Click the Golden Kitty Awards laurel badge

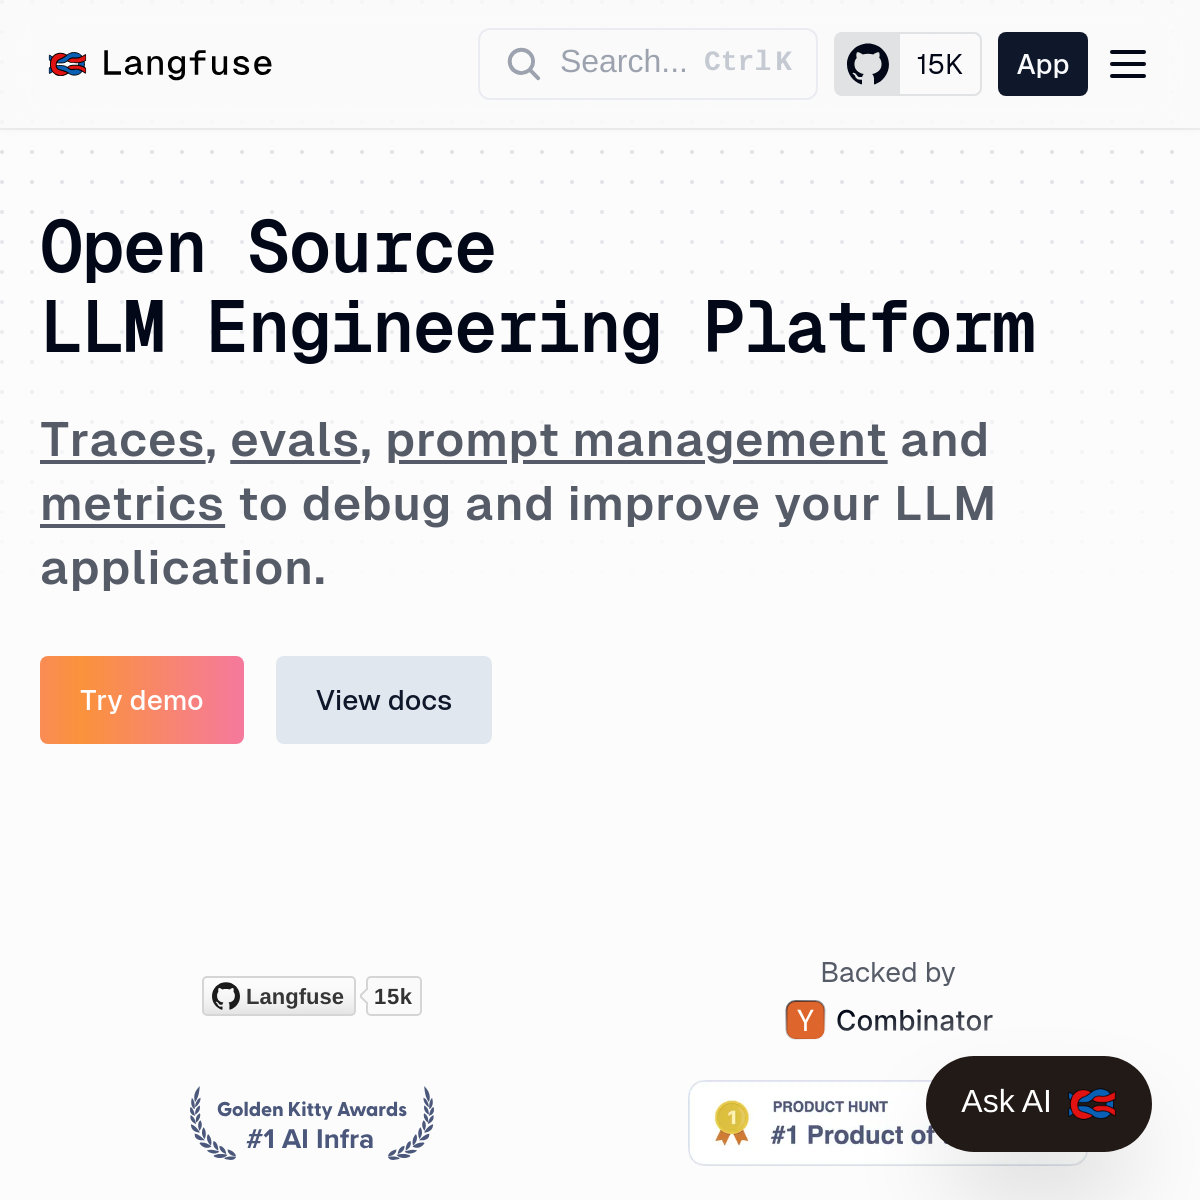(312, 1123)
